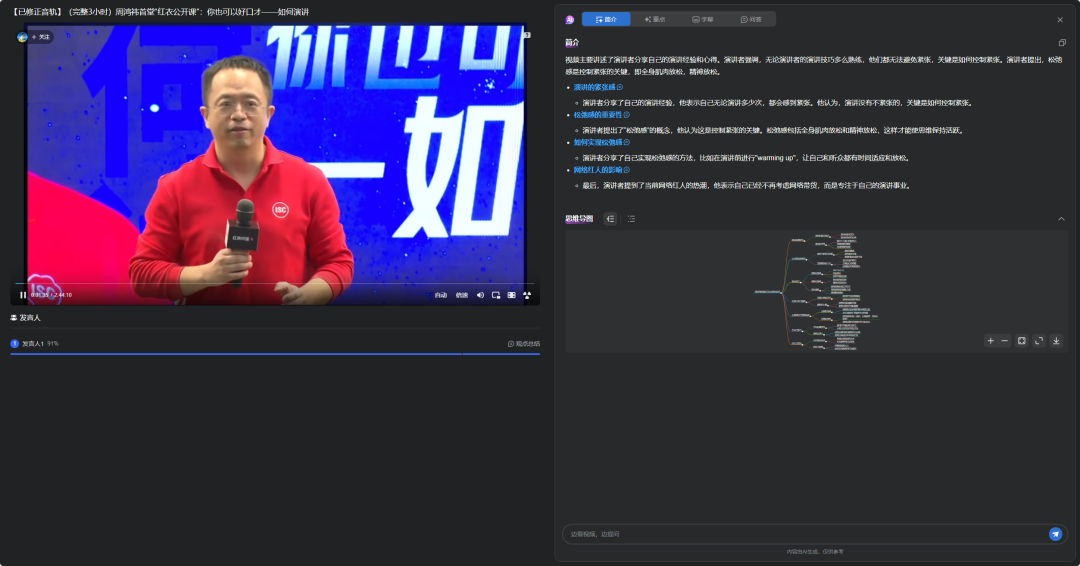Seek on the video progress bar
1080x566 pixels.
275,284
